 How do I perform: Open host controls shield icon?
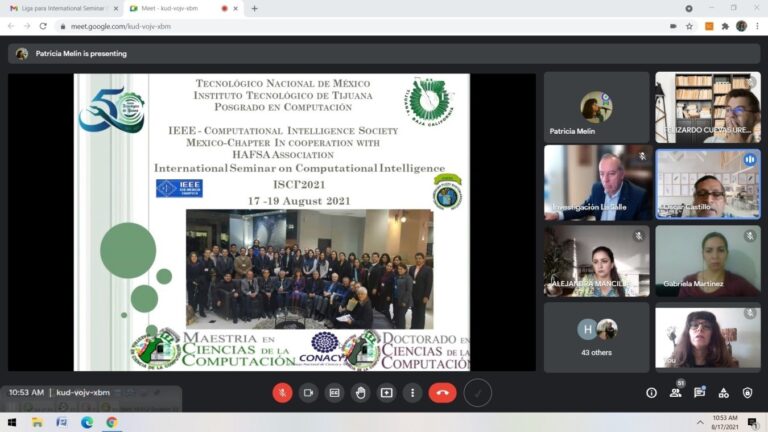click(x=747, y=393)
